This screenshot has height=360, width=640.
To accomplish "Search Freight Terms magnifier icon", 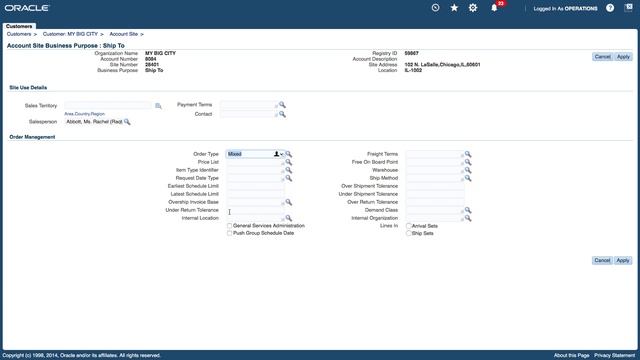I will click(x=468, y=154).
